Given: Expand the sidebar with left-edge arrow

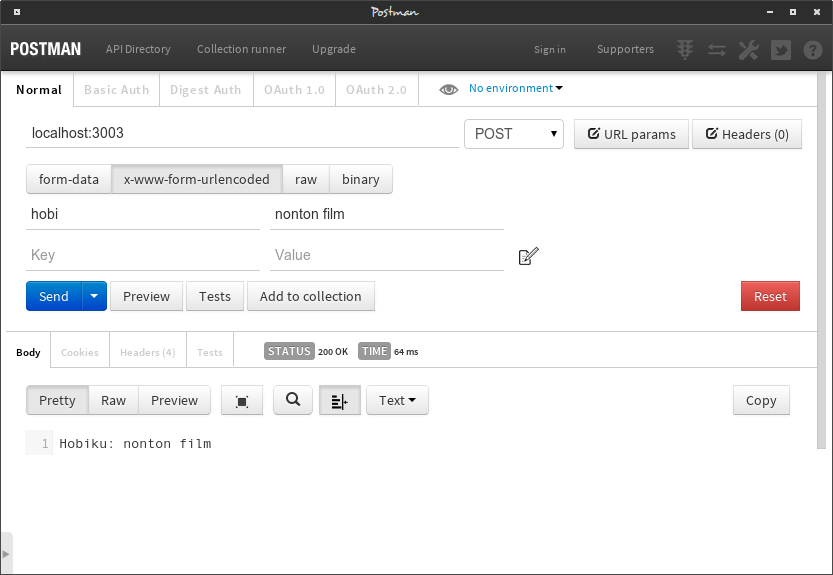Looking at the screenshot, I should pyautogui.click(x=6, y=553).
